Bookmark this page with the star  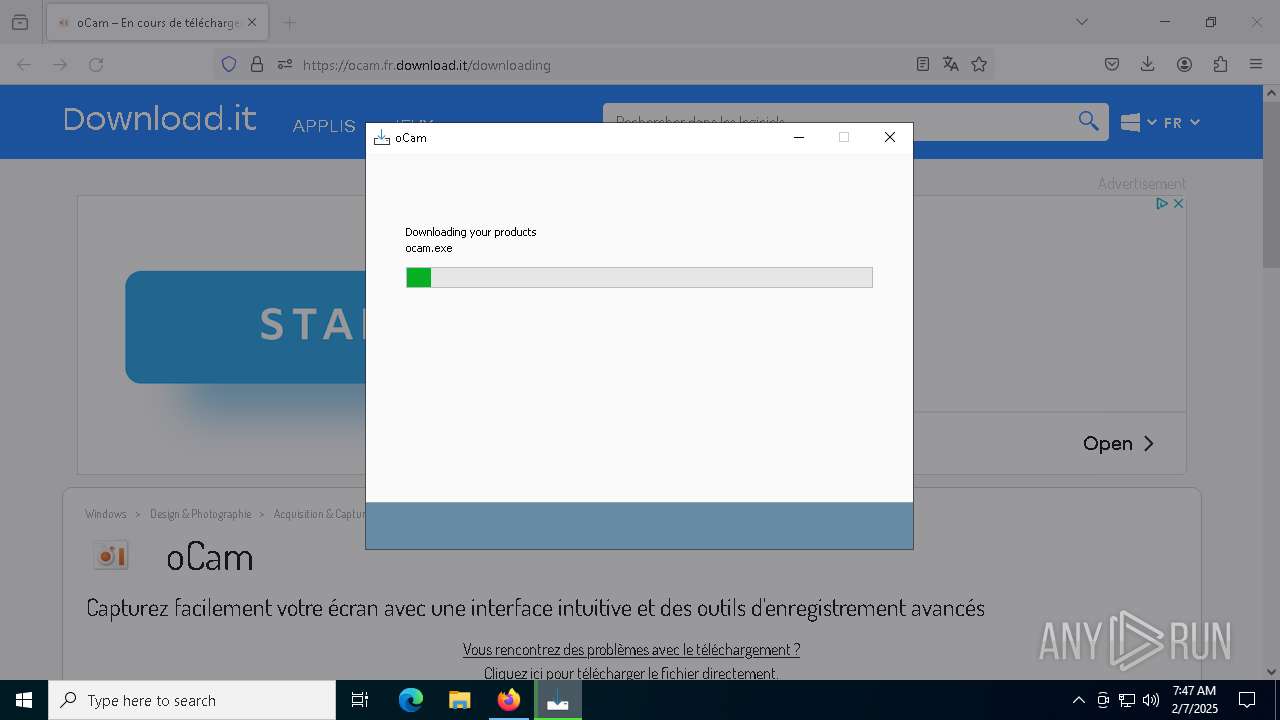click(x=979, y=64)
